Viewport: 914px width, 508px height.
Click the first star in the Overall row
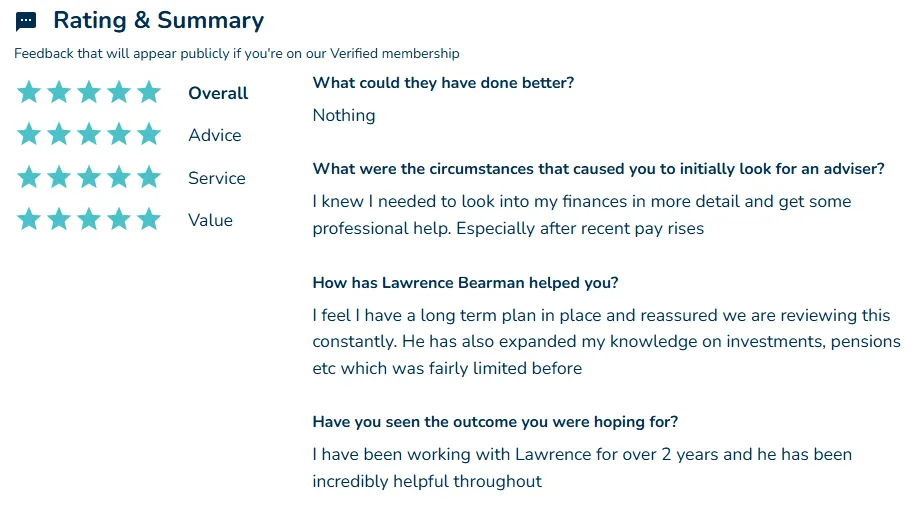click(x=29, y=92)
